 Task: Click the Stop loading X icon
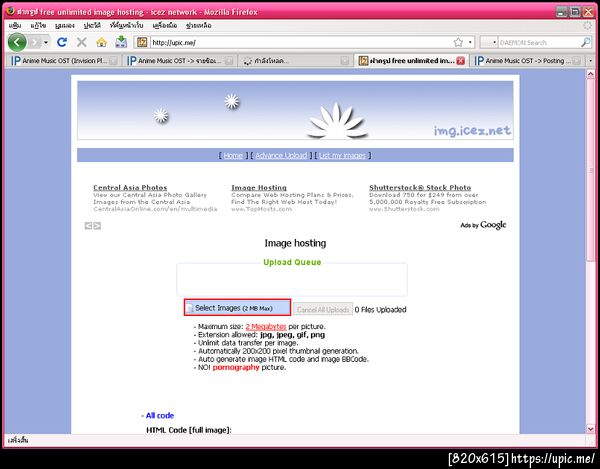82,42
